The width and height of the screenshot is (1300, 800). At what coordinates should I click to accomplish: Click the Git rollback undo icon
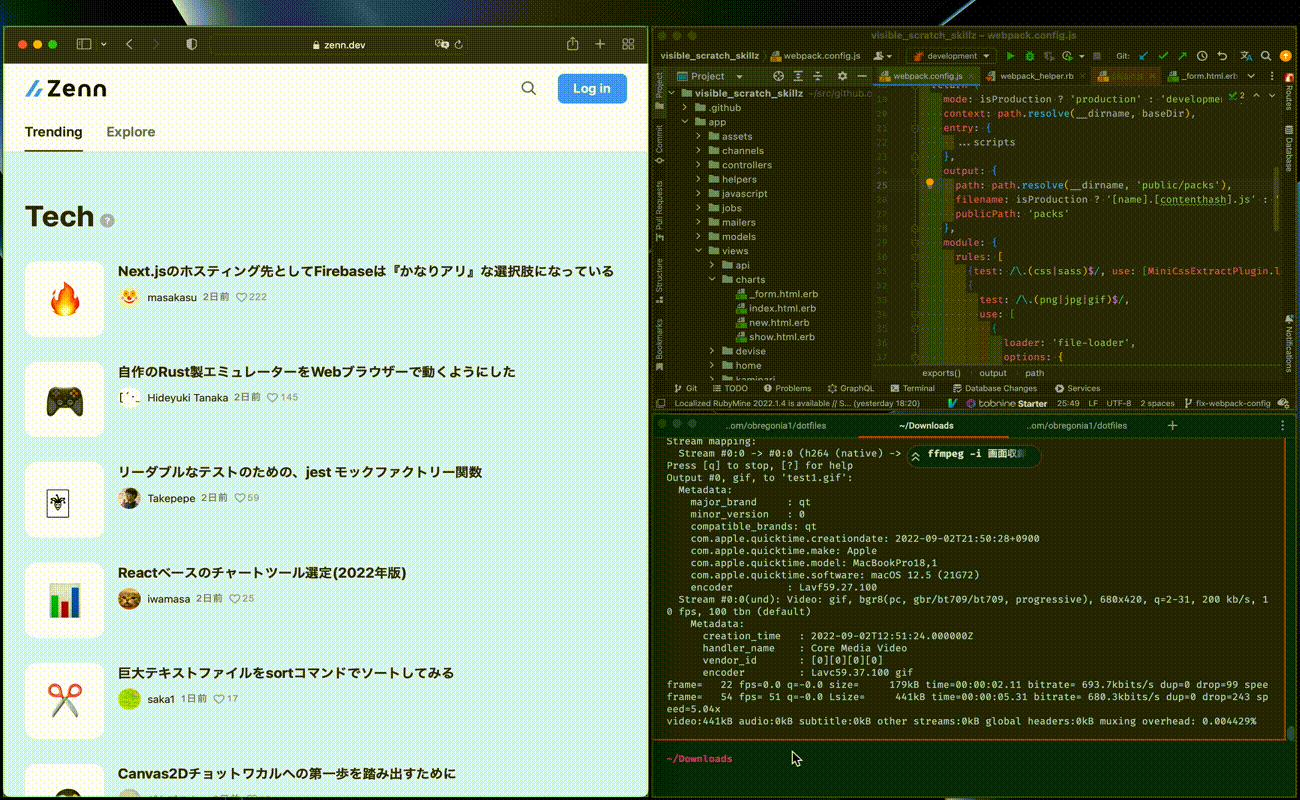(x=1222, y=56)
